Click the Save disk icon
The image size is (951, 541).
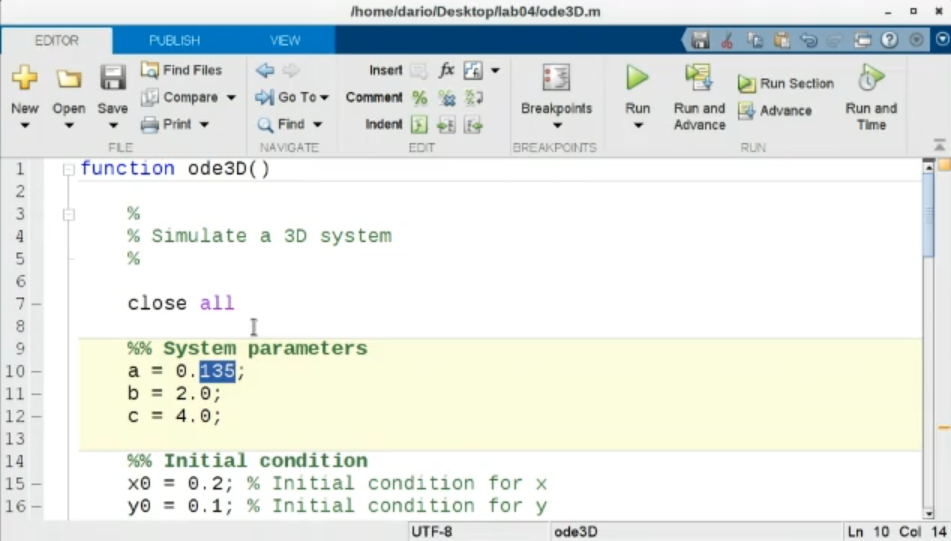(112, 78)
